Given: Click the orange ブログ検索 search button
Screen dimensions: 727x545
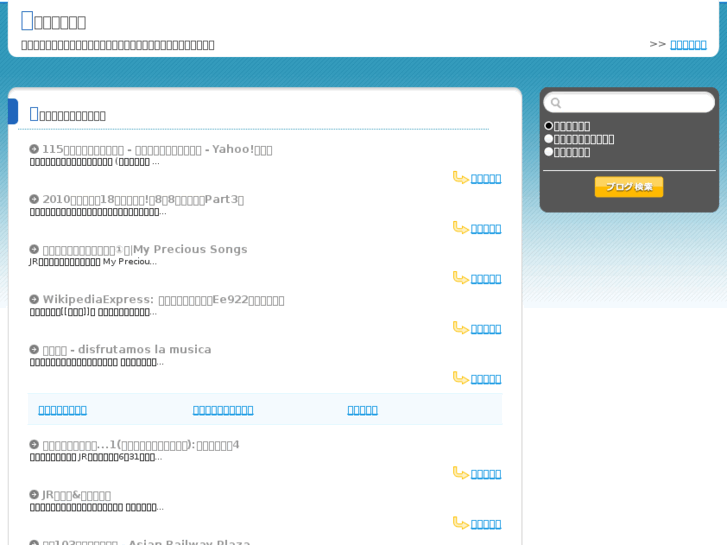Looking at the screenshot, I should point(629,187).
